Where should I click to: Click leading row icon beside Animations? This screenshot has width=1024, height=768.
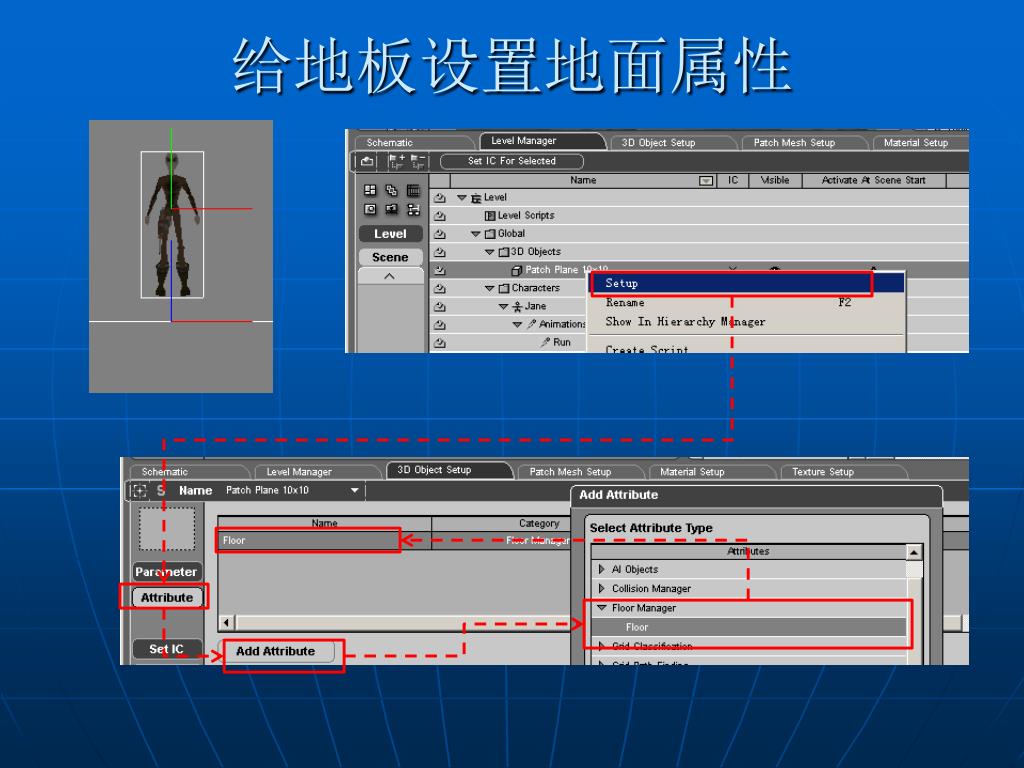(440, 325)
